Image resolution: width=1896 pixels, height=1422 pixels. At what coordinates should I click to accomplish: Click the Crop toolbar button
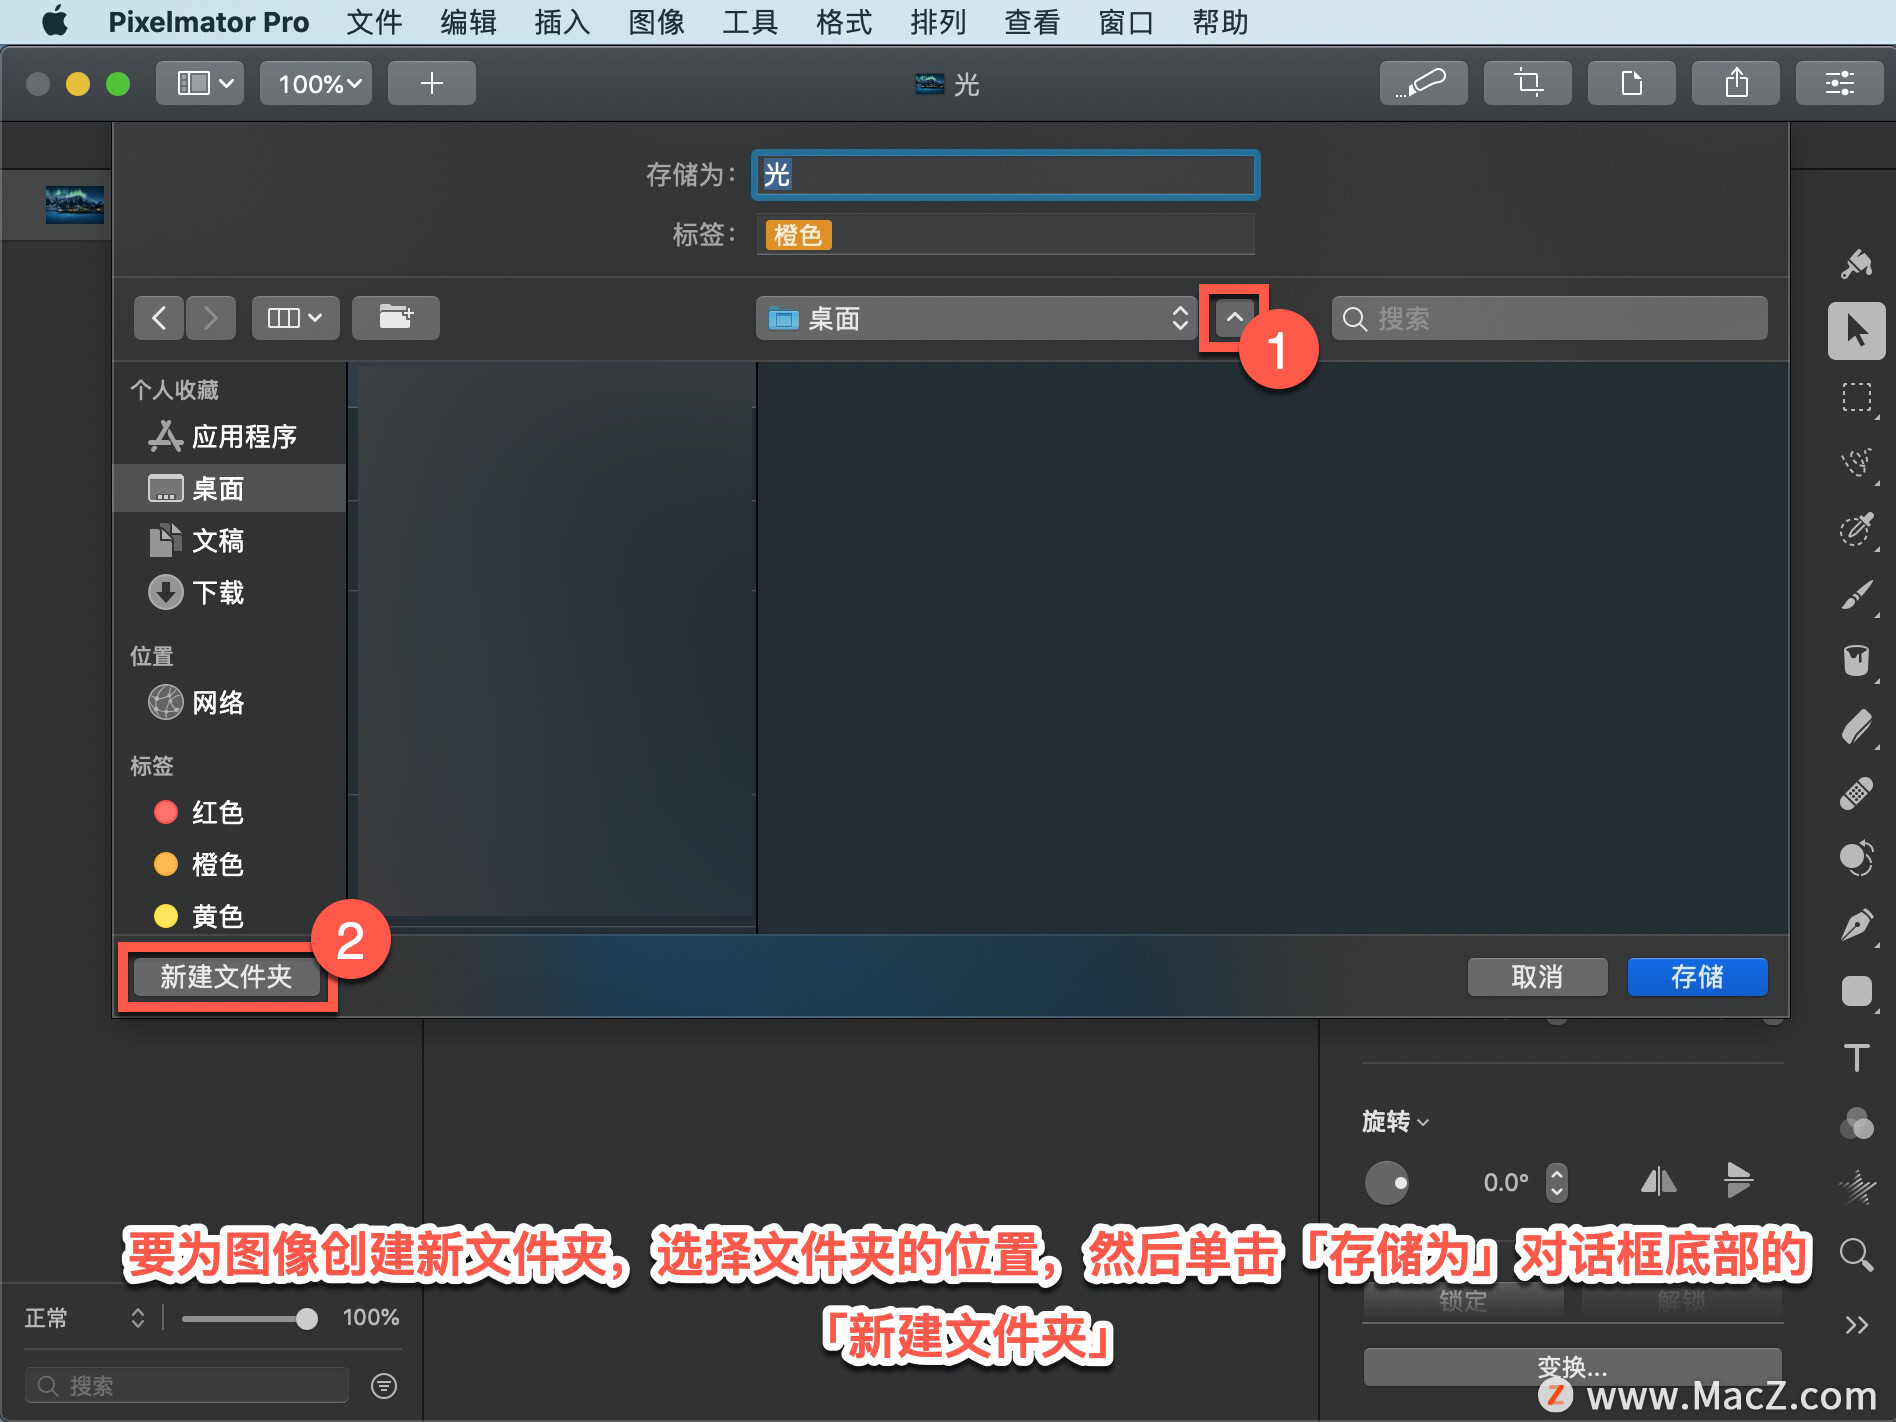(x=1528, y=83)
